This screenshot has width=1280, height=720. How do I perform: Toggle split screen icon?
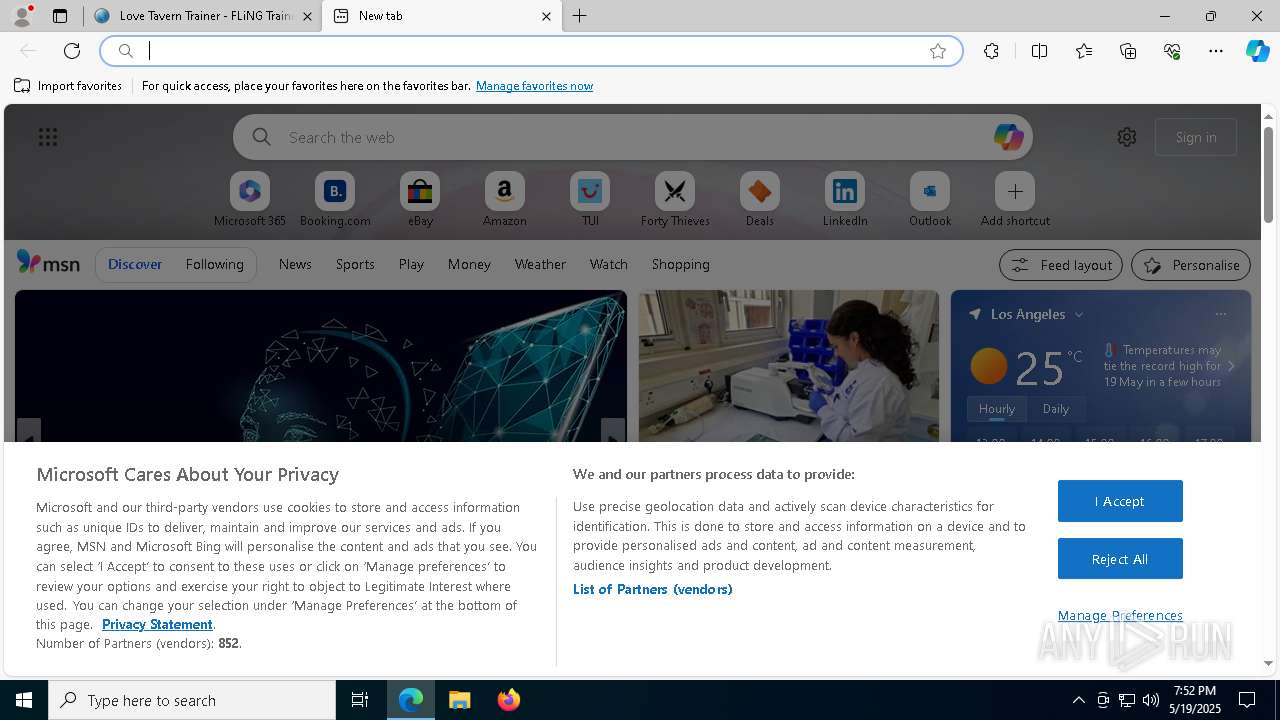[x=1039, y=51]
